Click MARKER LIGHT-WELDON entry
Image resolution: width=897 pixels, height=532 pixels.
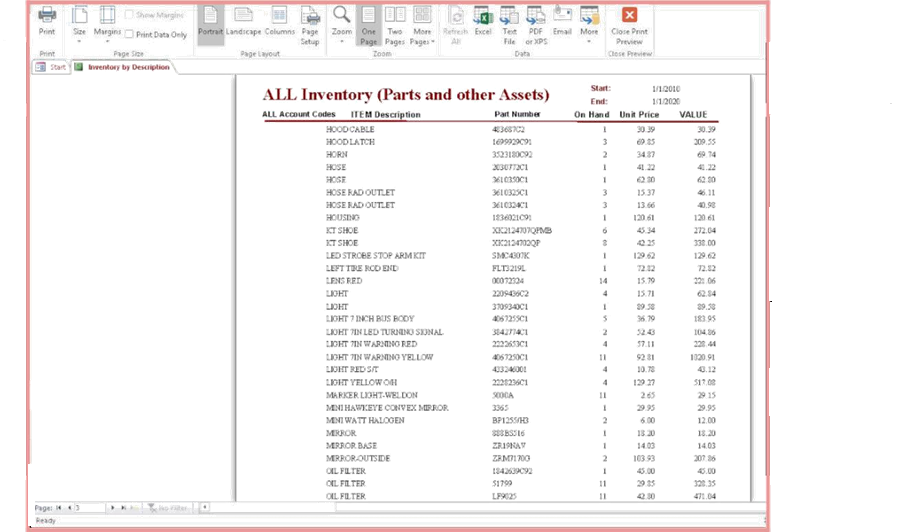[x=372, y=395]
